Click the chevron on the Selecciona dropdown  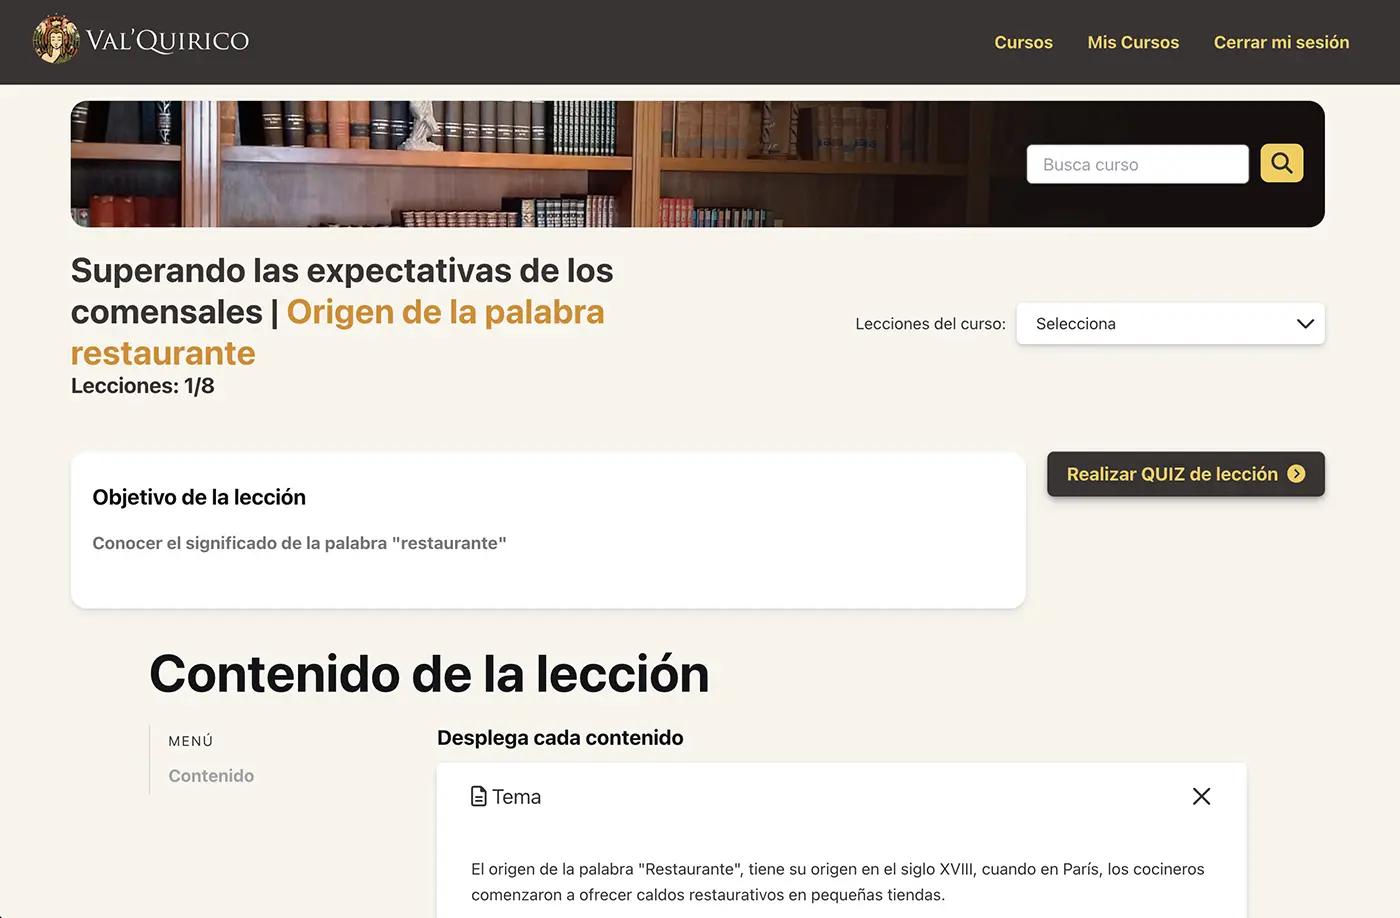click(x=1304, y=323)
